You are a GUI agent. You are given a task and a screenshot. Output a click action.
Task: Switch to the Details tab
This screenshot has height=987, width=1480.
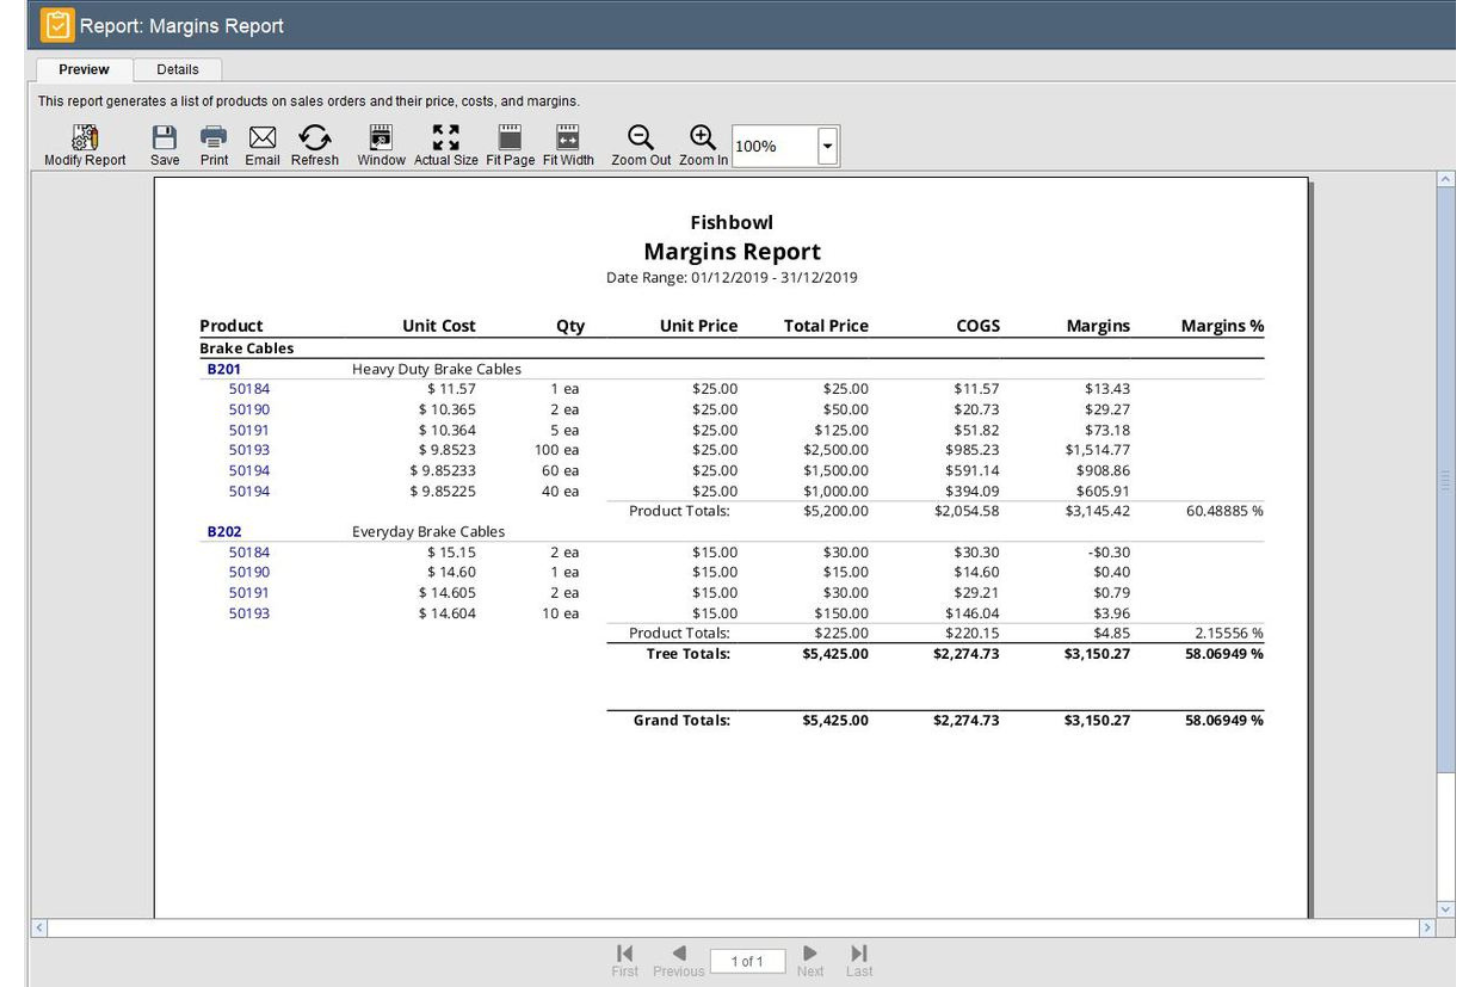coord(177,69)
